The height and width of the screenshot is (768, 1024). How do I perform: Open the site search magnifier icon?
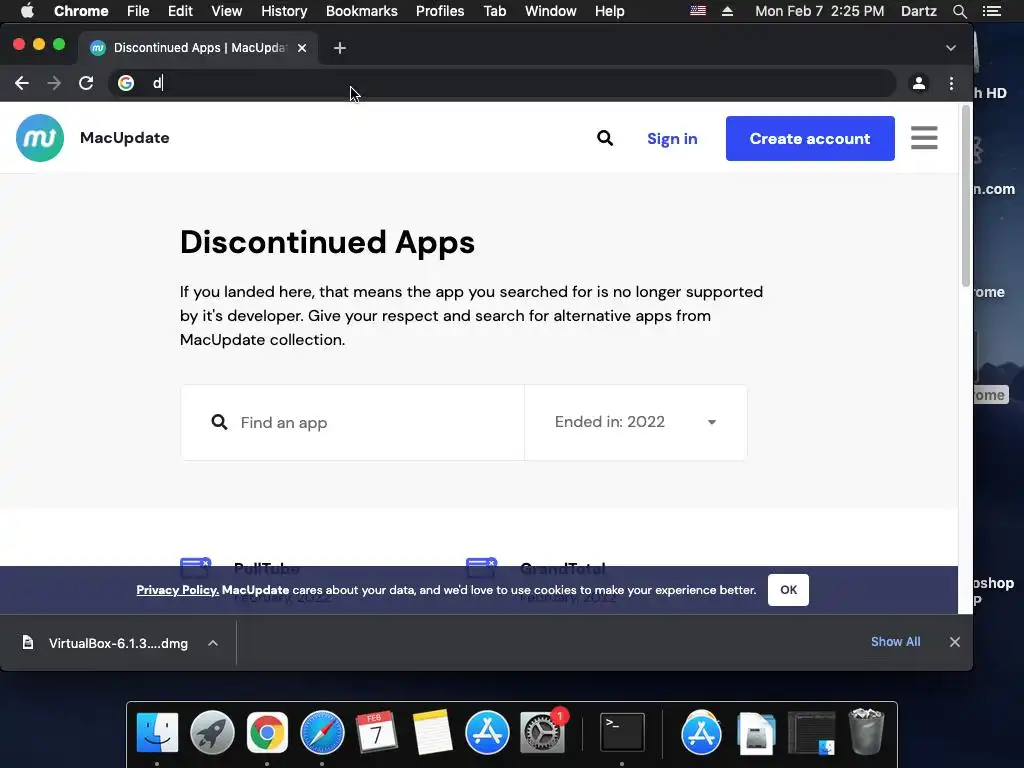coord(605,138)
